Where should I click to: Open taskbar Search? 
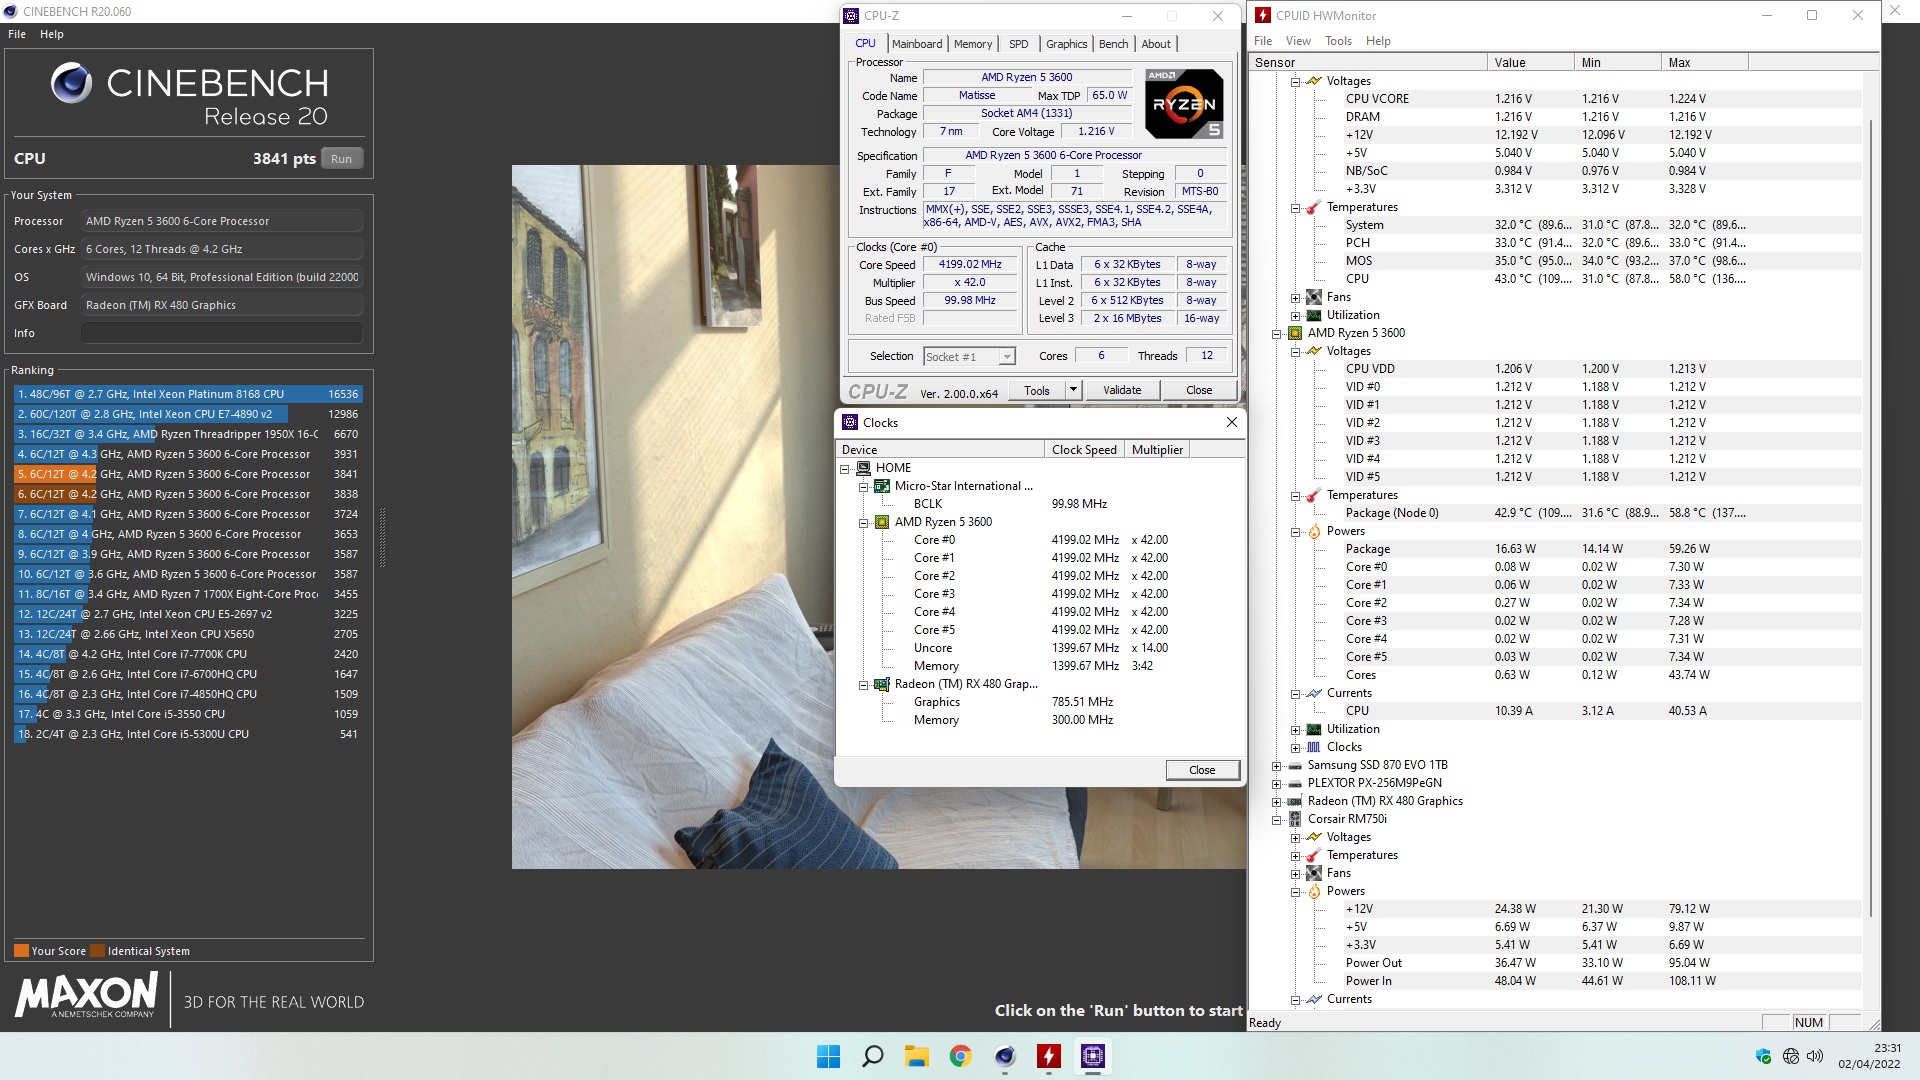872,1056
